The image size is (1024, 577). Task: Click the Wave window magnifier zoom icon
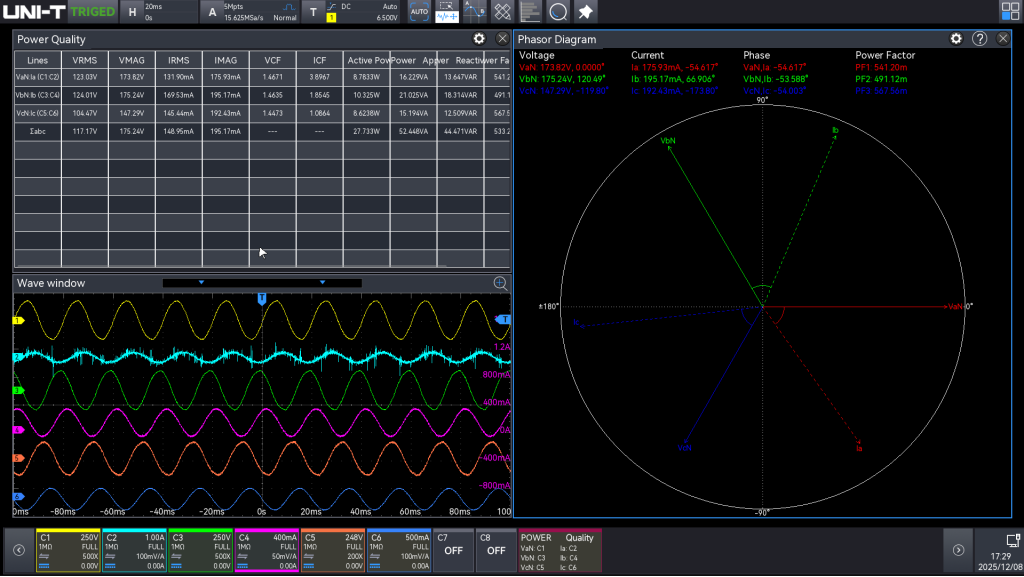click(500, 283)
